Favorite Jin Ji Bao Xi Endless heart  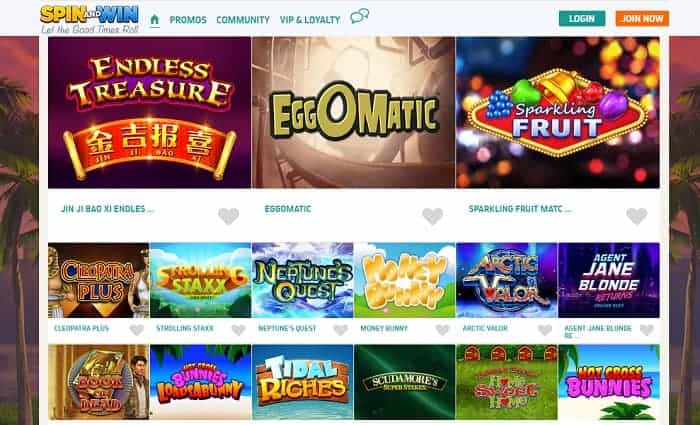coord(229,217)
